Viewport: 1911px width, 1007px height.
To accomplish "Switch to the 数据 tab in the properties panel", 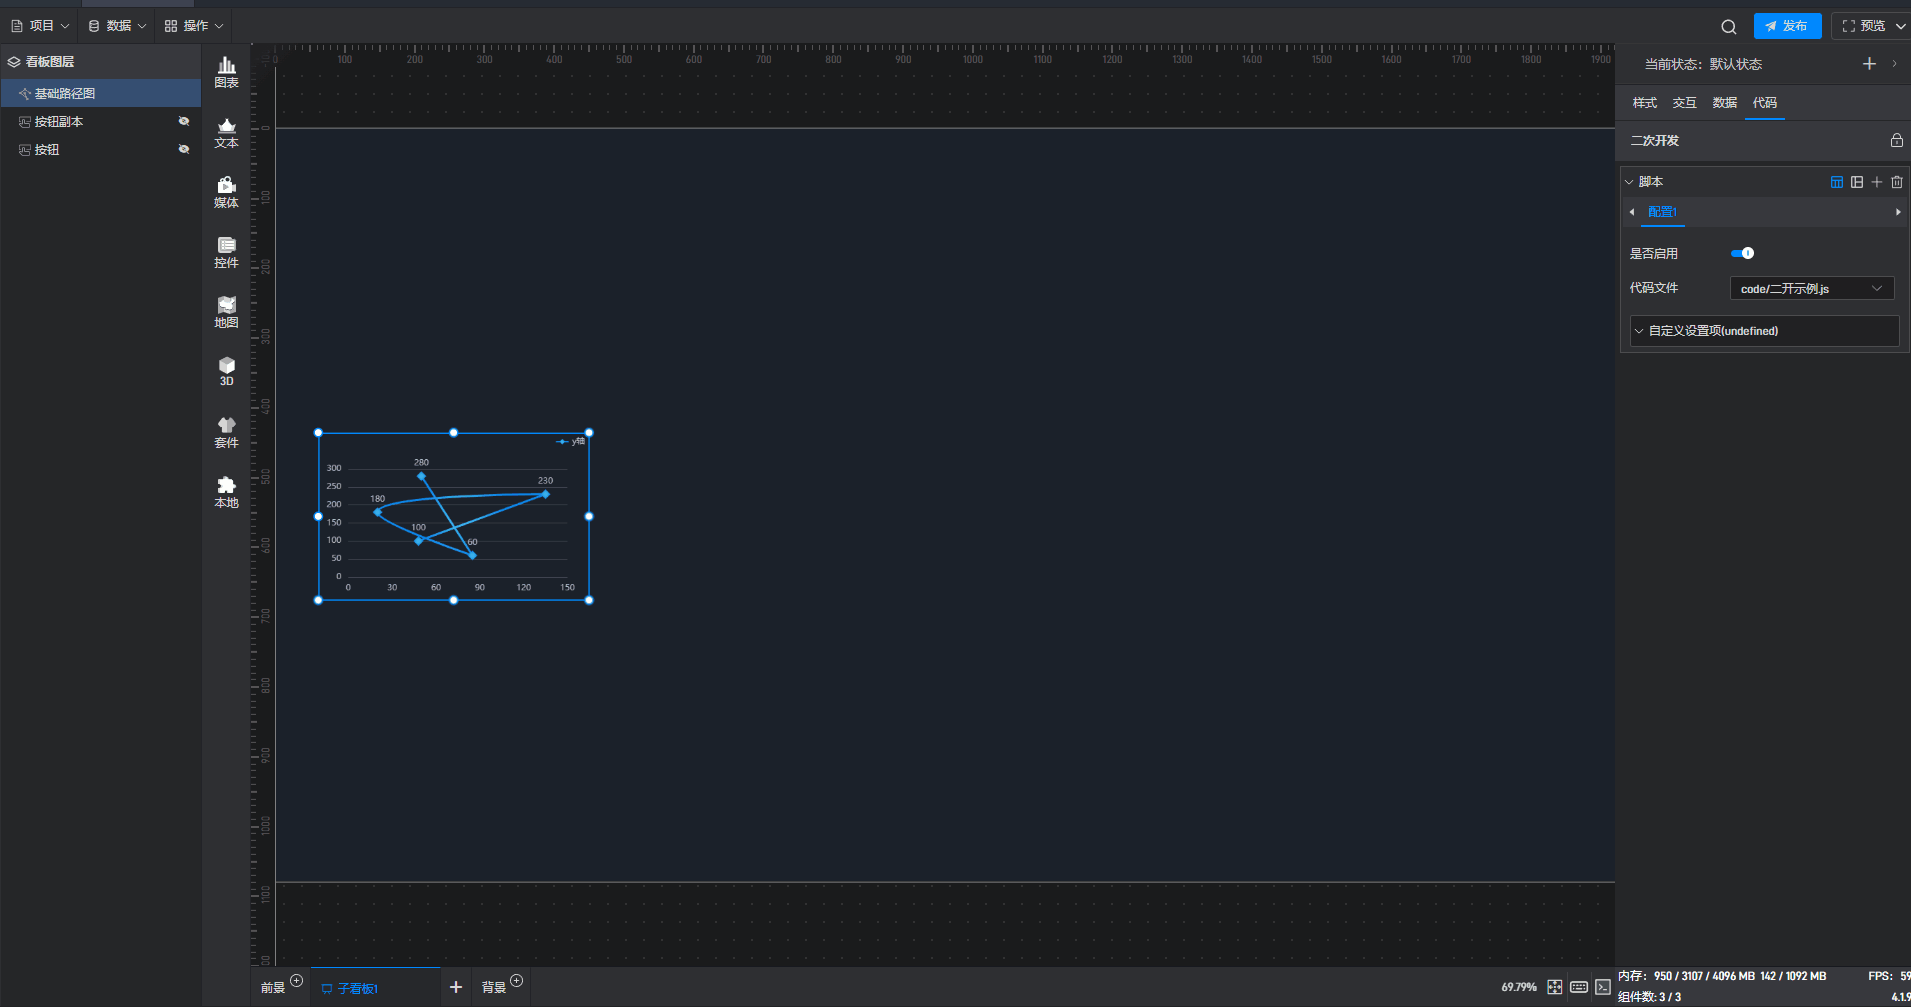I will [x=1725, y=103].
